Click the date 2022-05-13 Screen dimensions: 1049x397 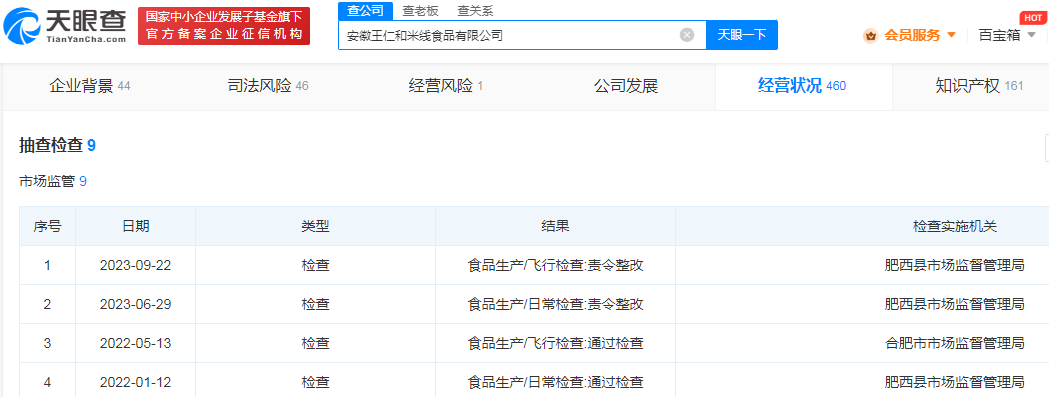pos(136,343)
